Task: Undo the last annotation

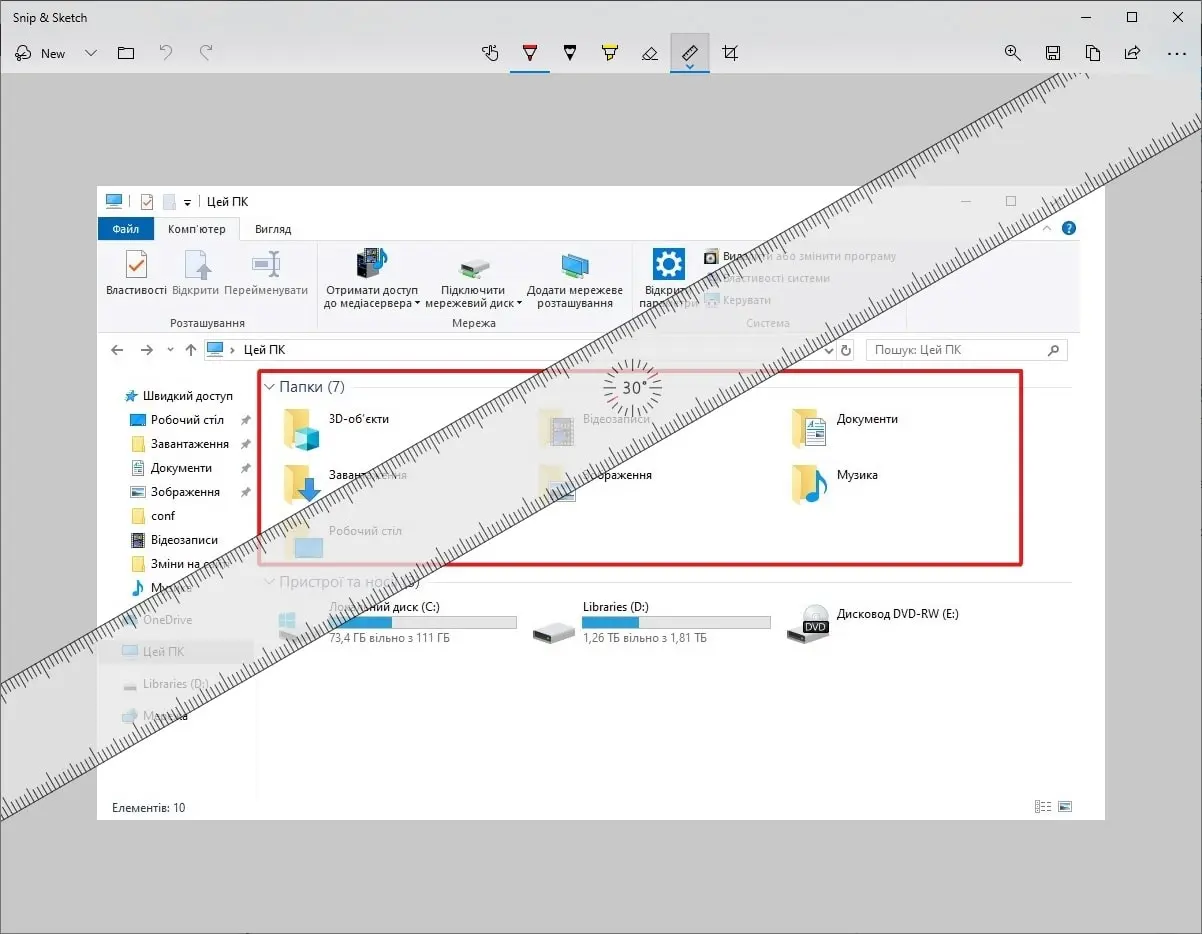Action: pos(166,53)
